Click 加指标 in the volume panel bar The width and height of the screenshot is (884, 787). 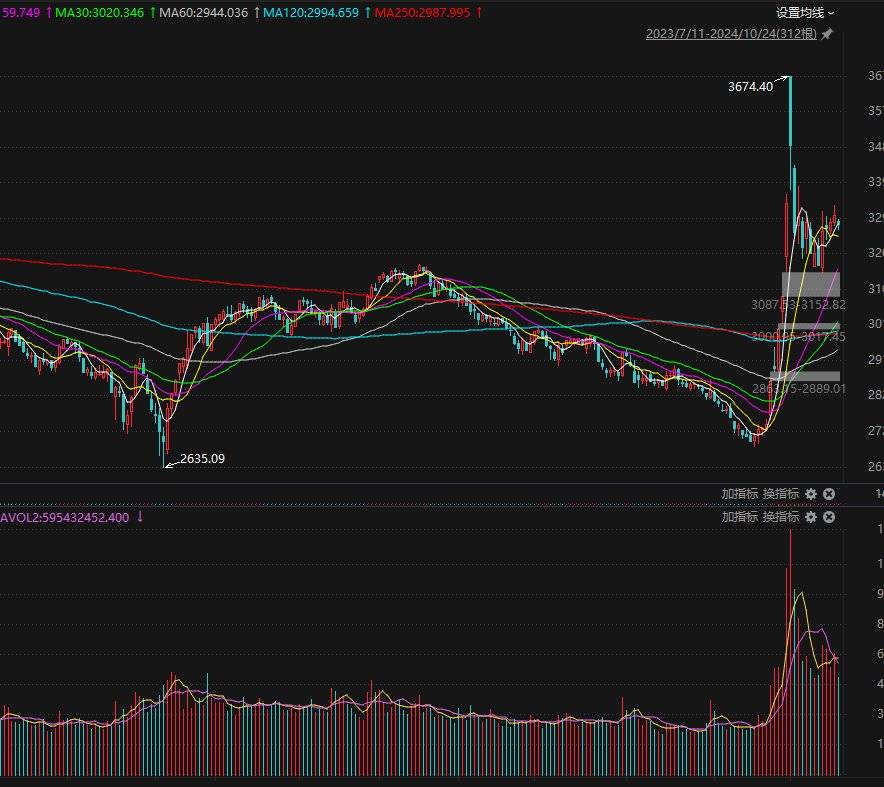740,517
